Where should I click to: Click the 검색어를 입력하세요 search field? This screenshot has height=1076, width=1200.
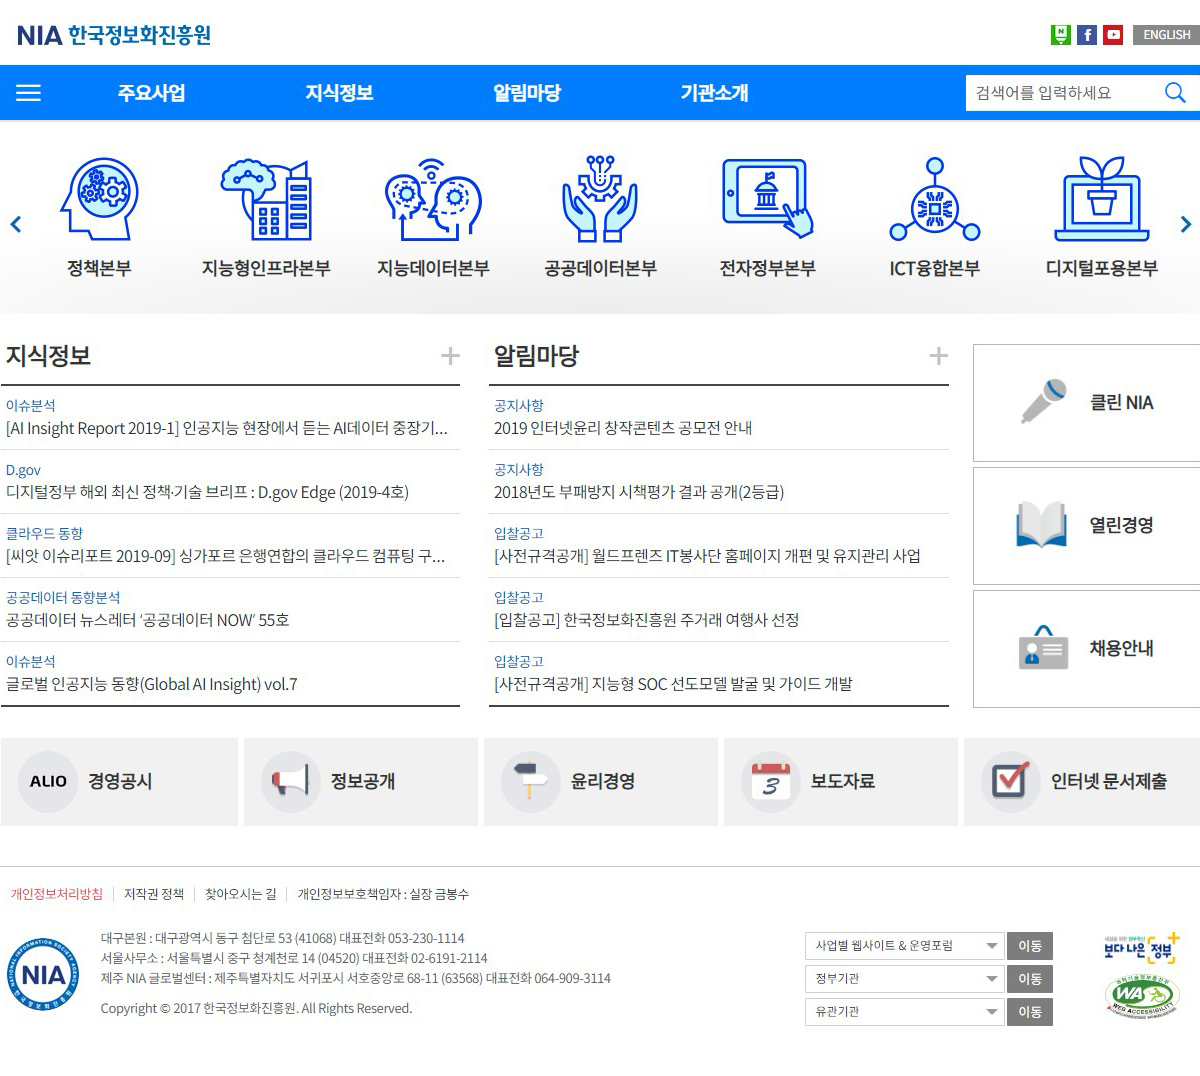pos(1060,93)
